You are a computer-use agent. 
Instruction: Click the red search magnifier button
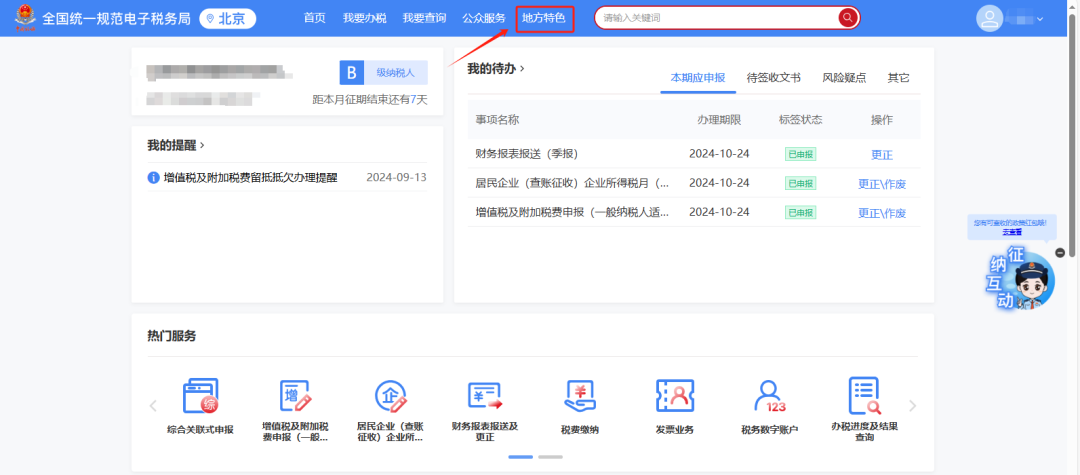click(848, 18)
